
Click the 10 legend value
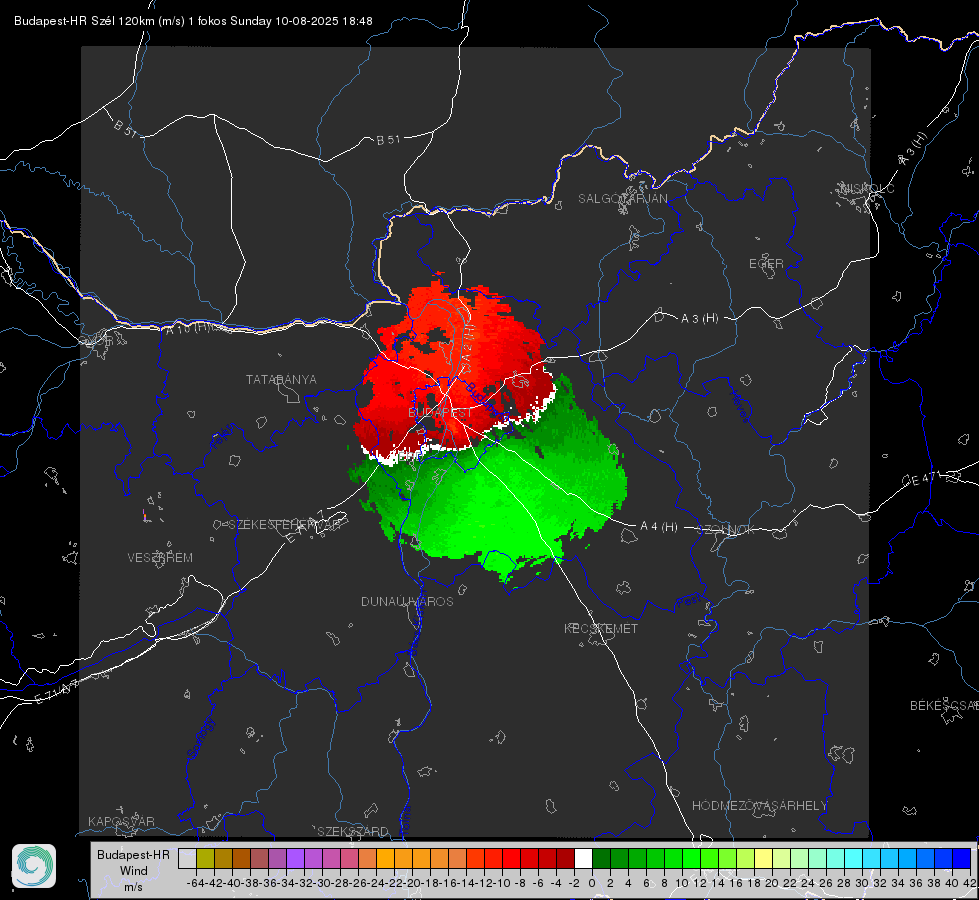click(682, 883)
